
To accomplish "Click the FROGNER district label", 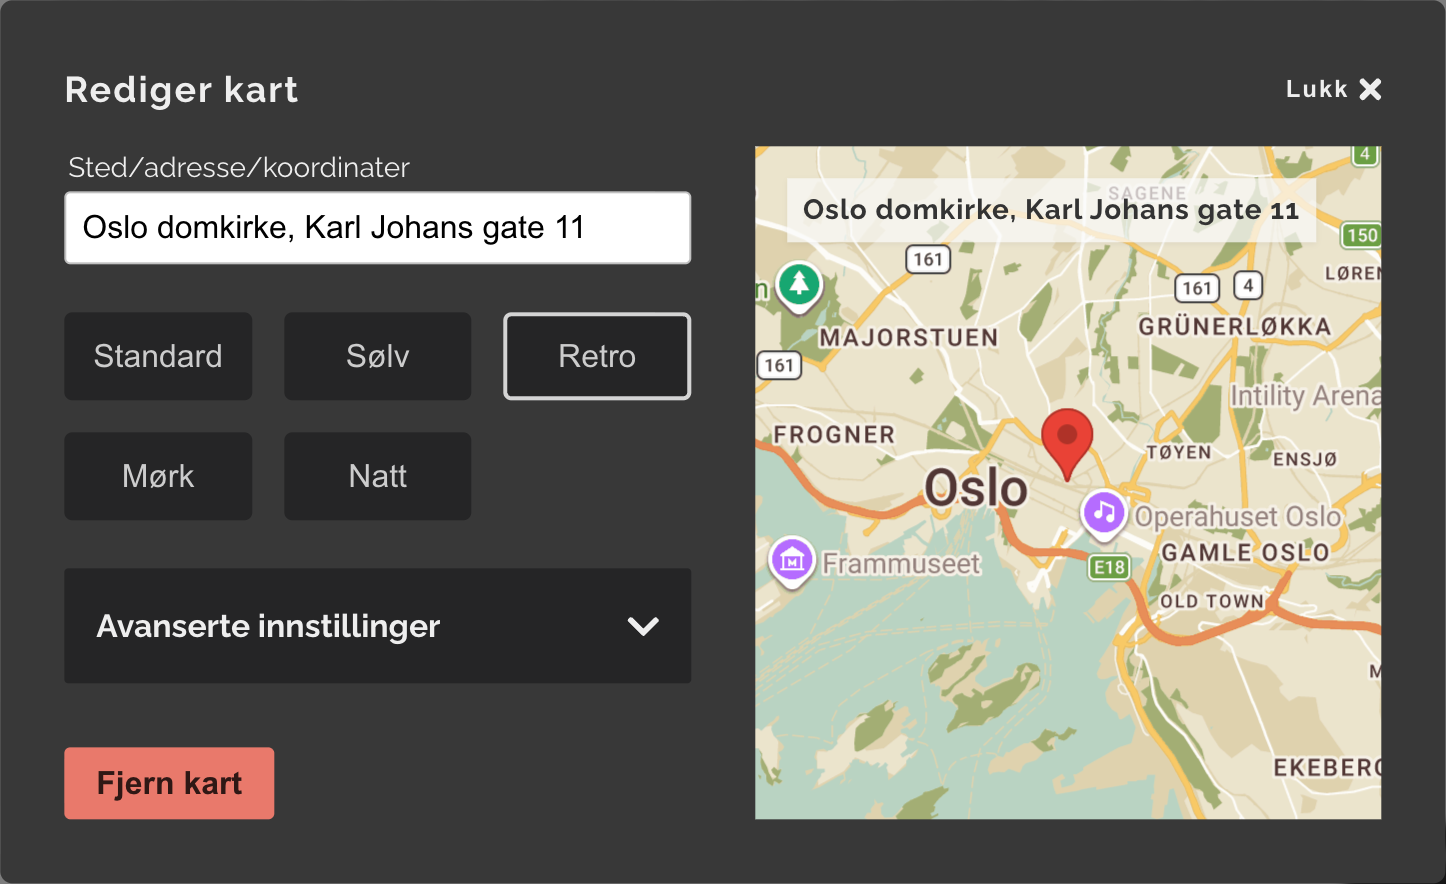I will 834,435.
